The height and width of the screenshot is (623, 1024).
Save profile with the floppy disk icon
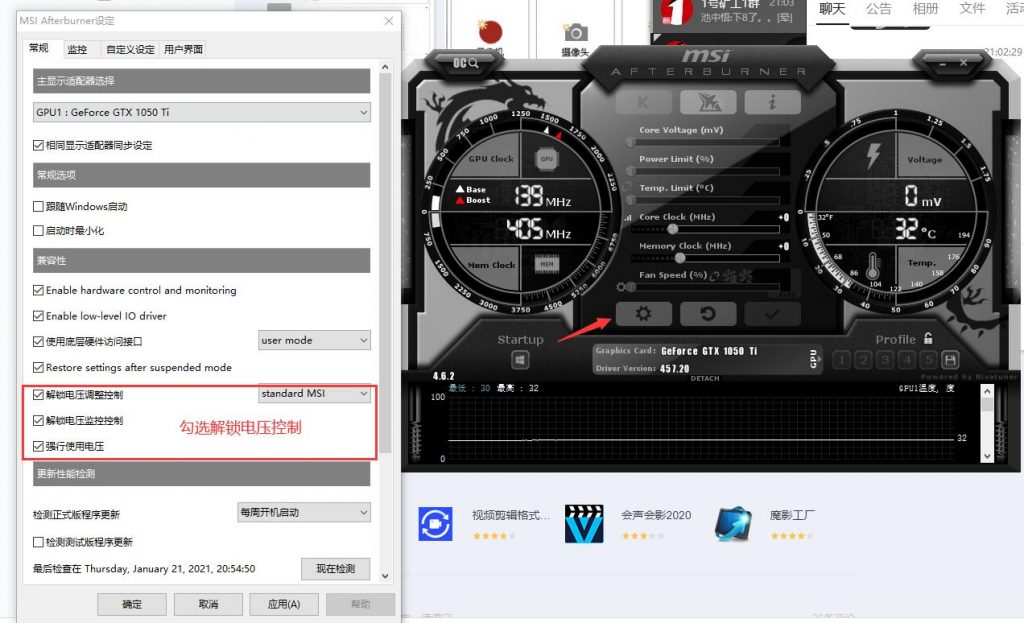(950, 360)
